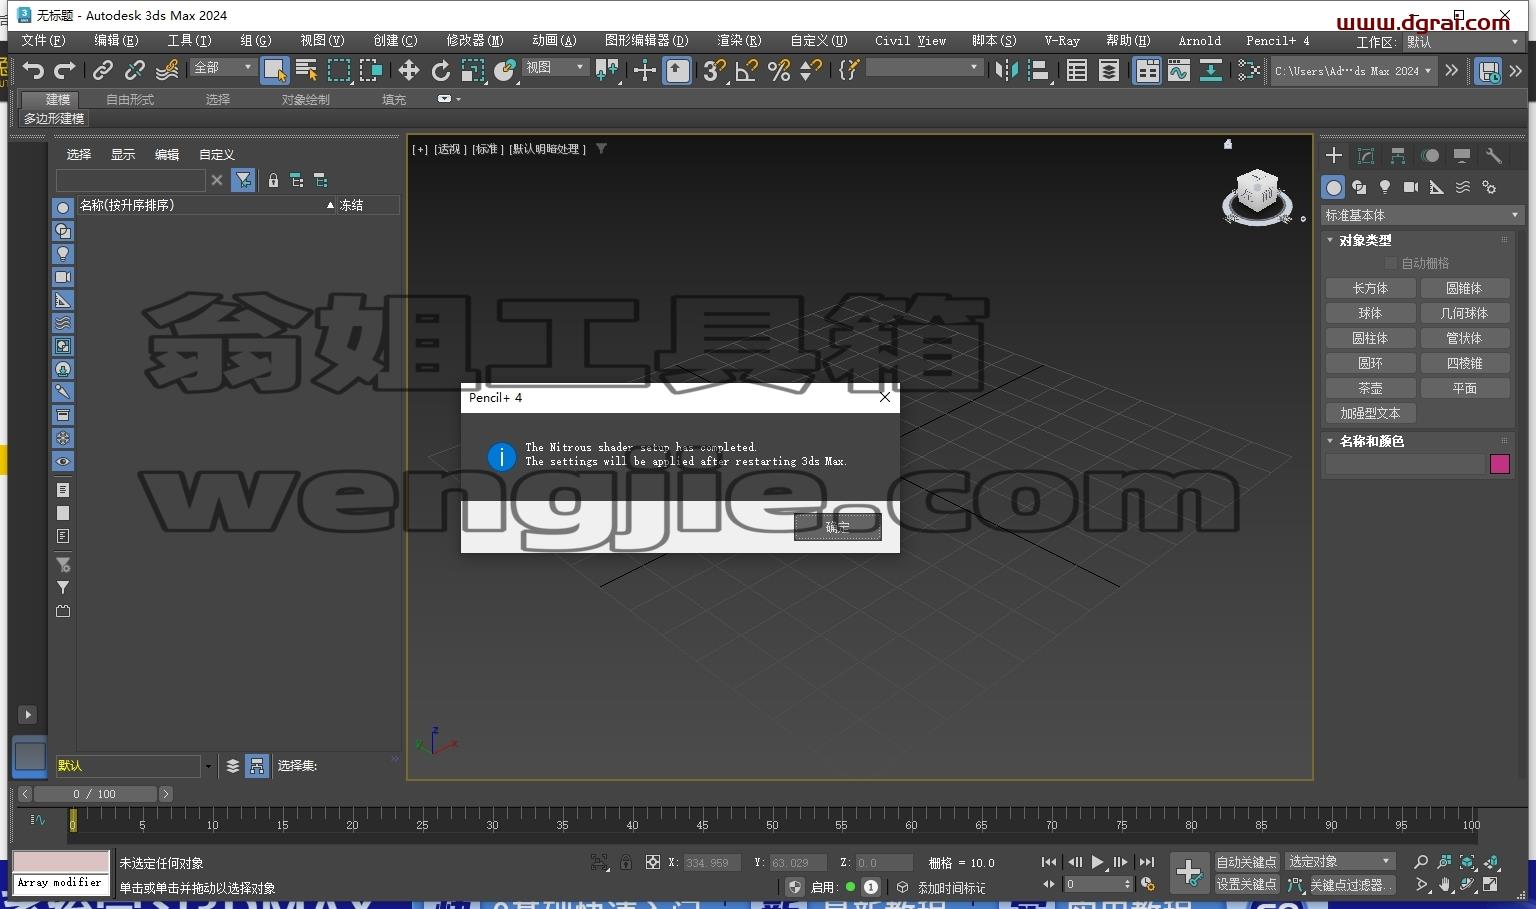Open the Pencil+ 4 menu
Image resolution: width=1536 pixels, height=909 pixels.
click(1277, 41)
